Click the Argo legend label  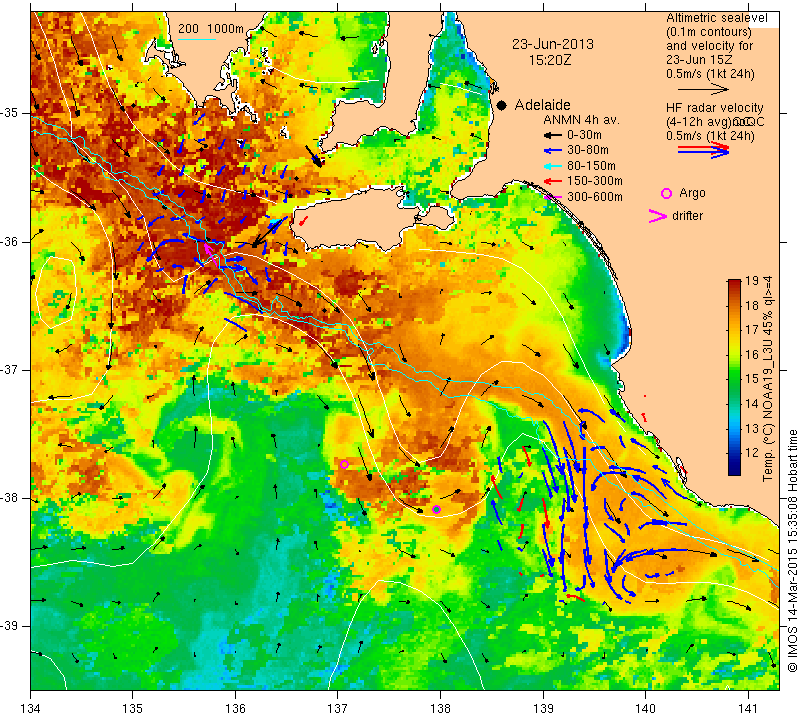[692, 193]
